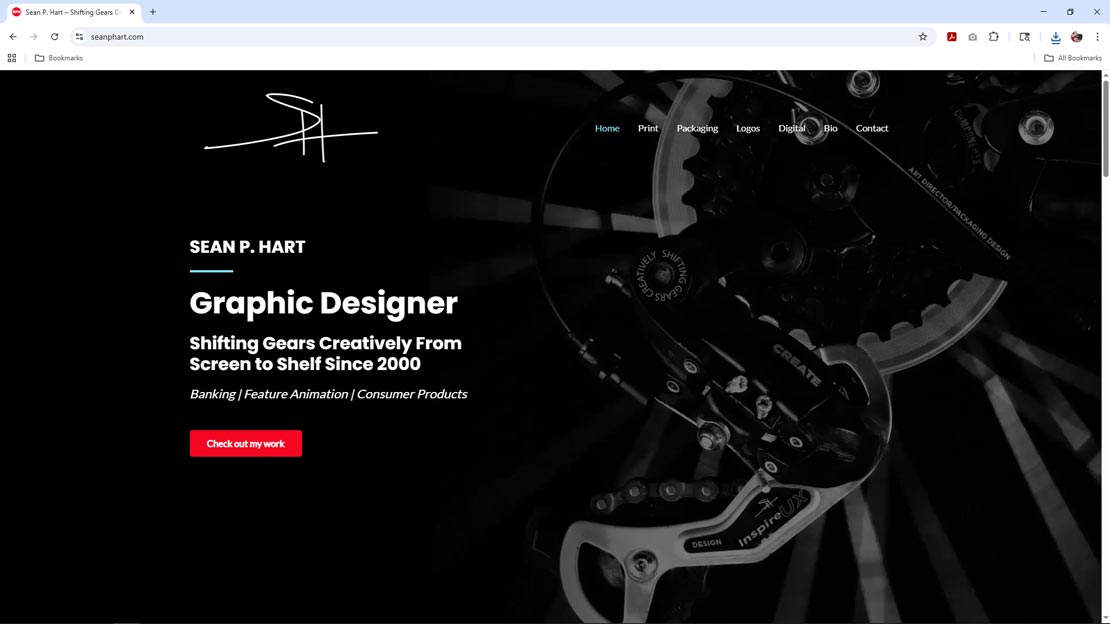Open the apps grid in the bookmarks bar
This screenshot has height=624, width=1110.
12,58
